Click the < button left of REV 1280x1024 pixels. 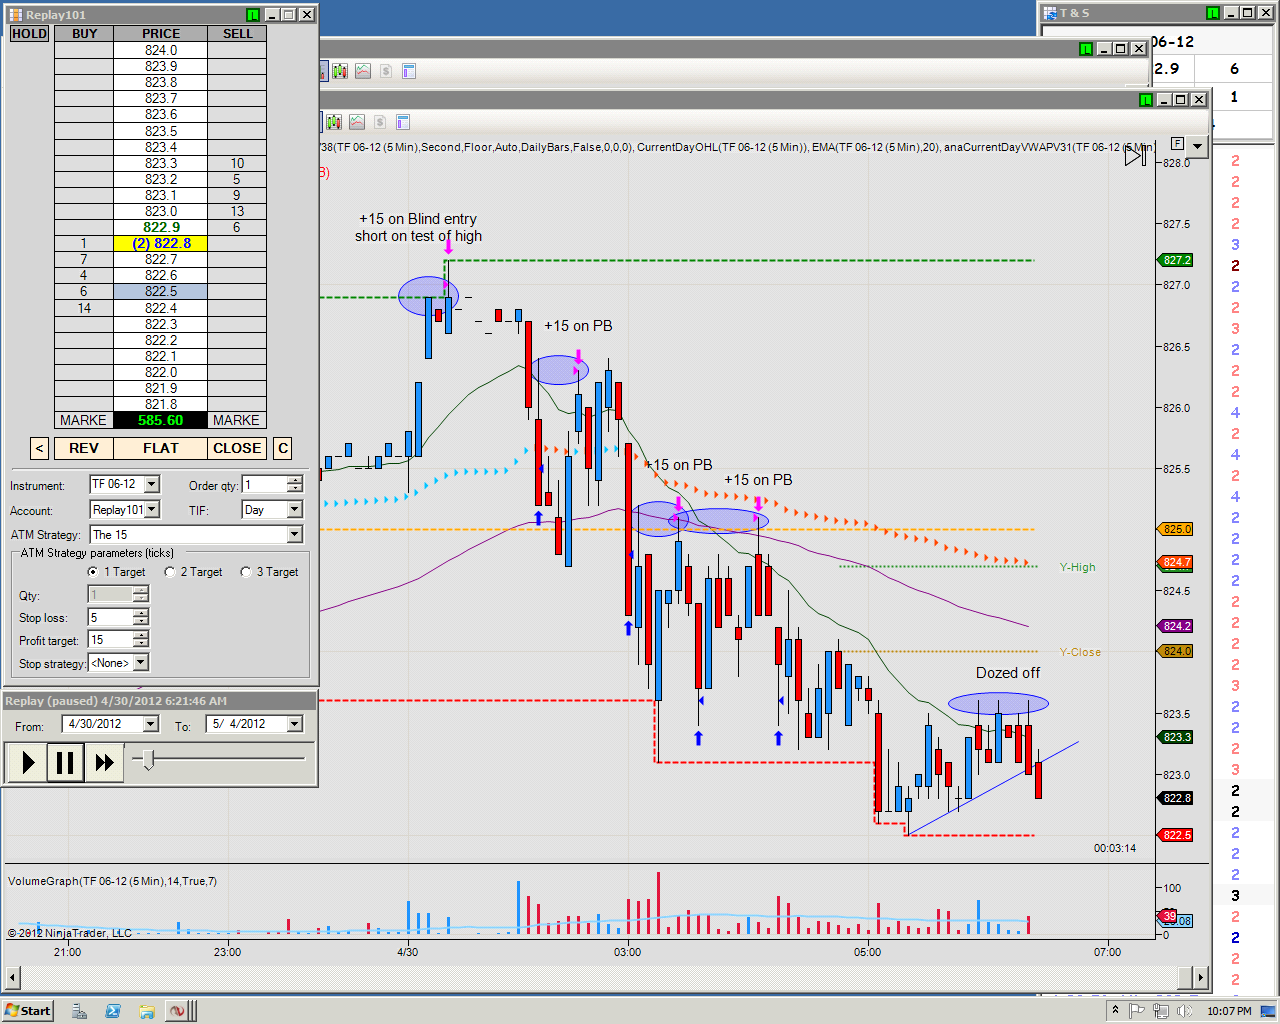[39, 448]
